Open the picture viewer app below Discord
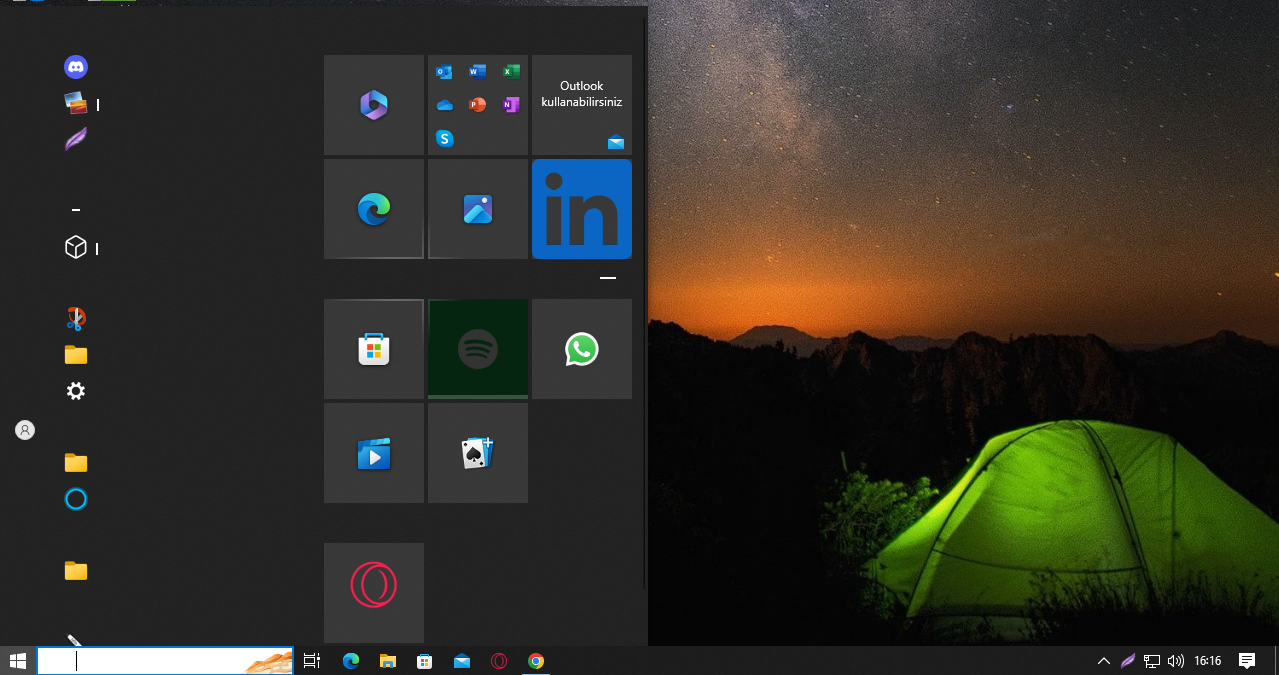 [76, 103]
